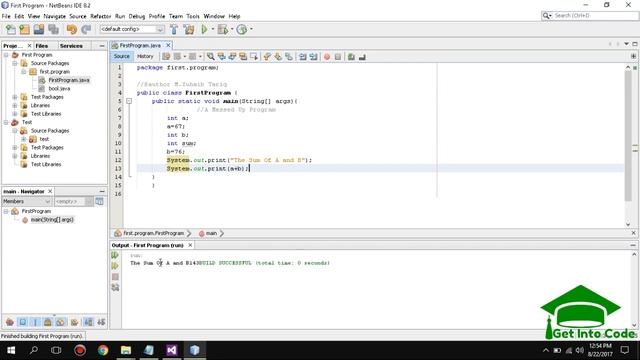Click the Open Project toolbar icon
The height and width of the screenshot is (360, 640).
(x=39, y=29)
